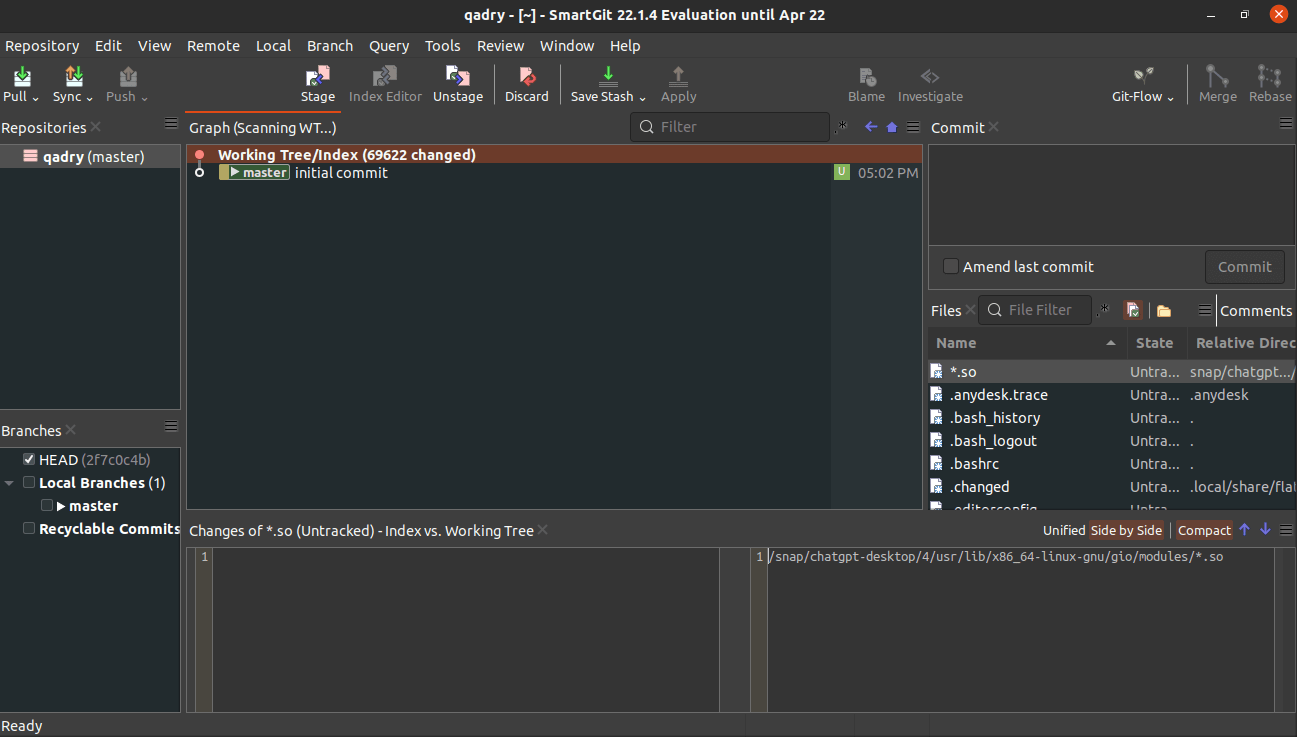This screenshot has width=1297, height=737.
Task: Open the Graph panel hamburger menu
Action: coord(913,127)
